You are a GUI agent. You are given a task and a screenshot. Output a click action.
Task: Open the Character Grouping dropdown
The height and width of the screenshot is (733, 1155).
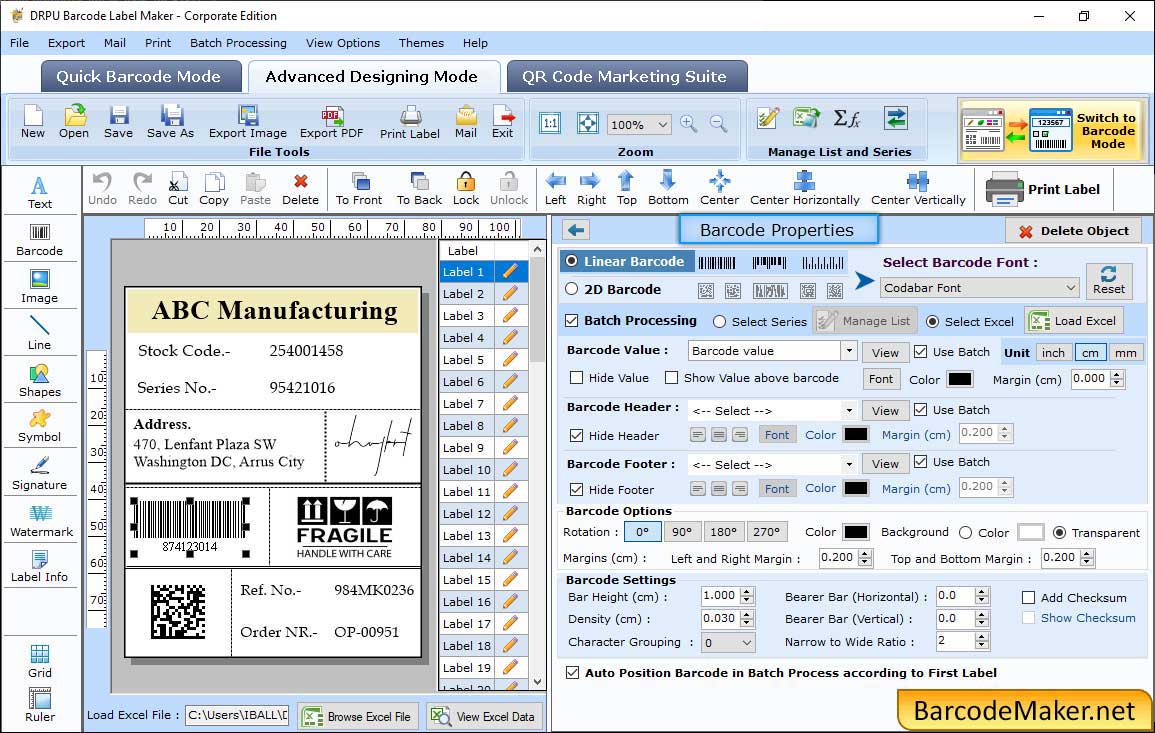(727, 642)
